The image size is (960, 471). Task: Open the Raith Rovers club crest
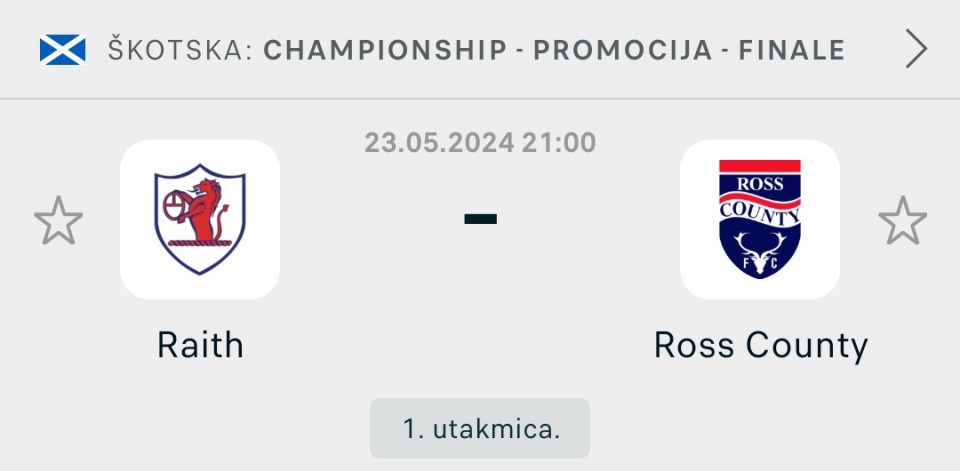coord(200,219)
